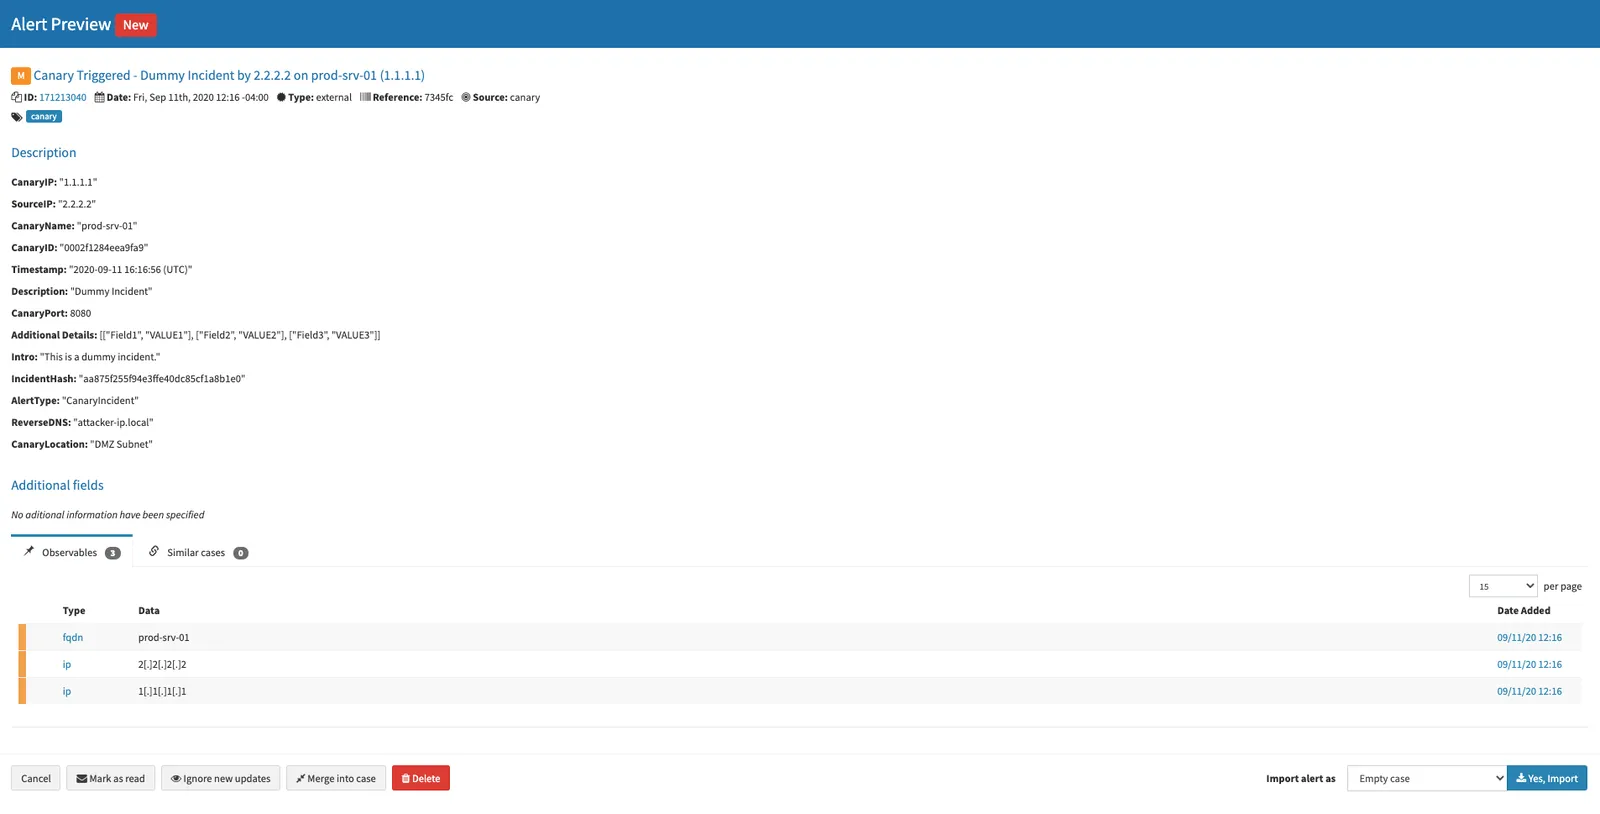The width and height of the screenshot is (1600, 814).
Task: Click the link icon on Similar cases tab
Action: 154,551
